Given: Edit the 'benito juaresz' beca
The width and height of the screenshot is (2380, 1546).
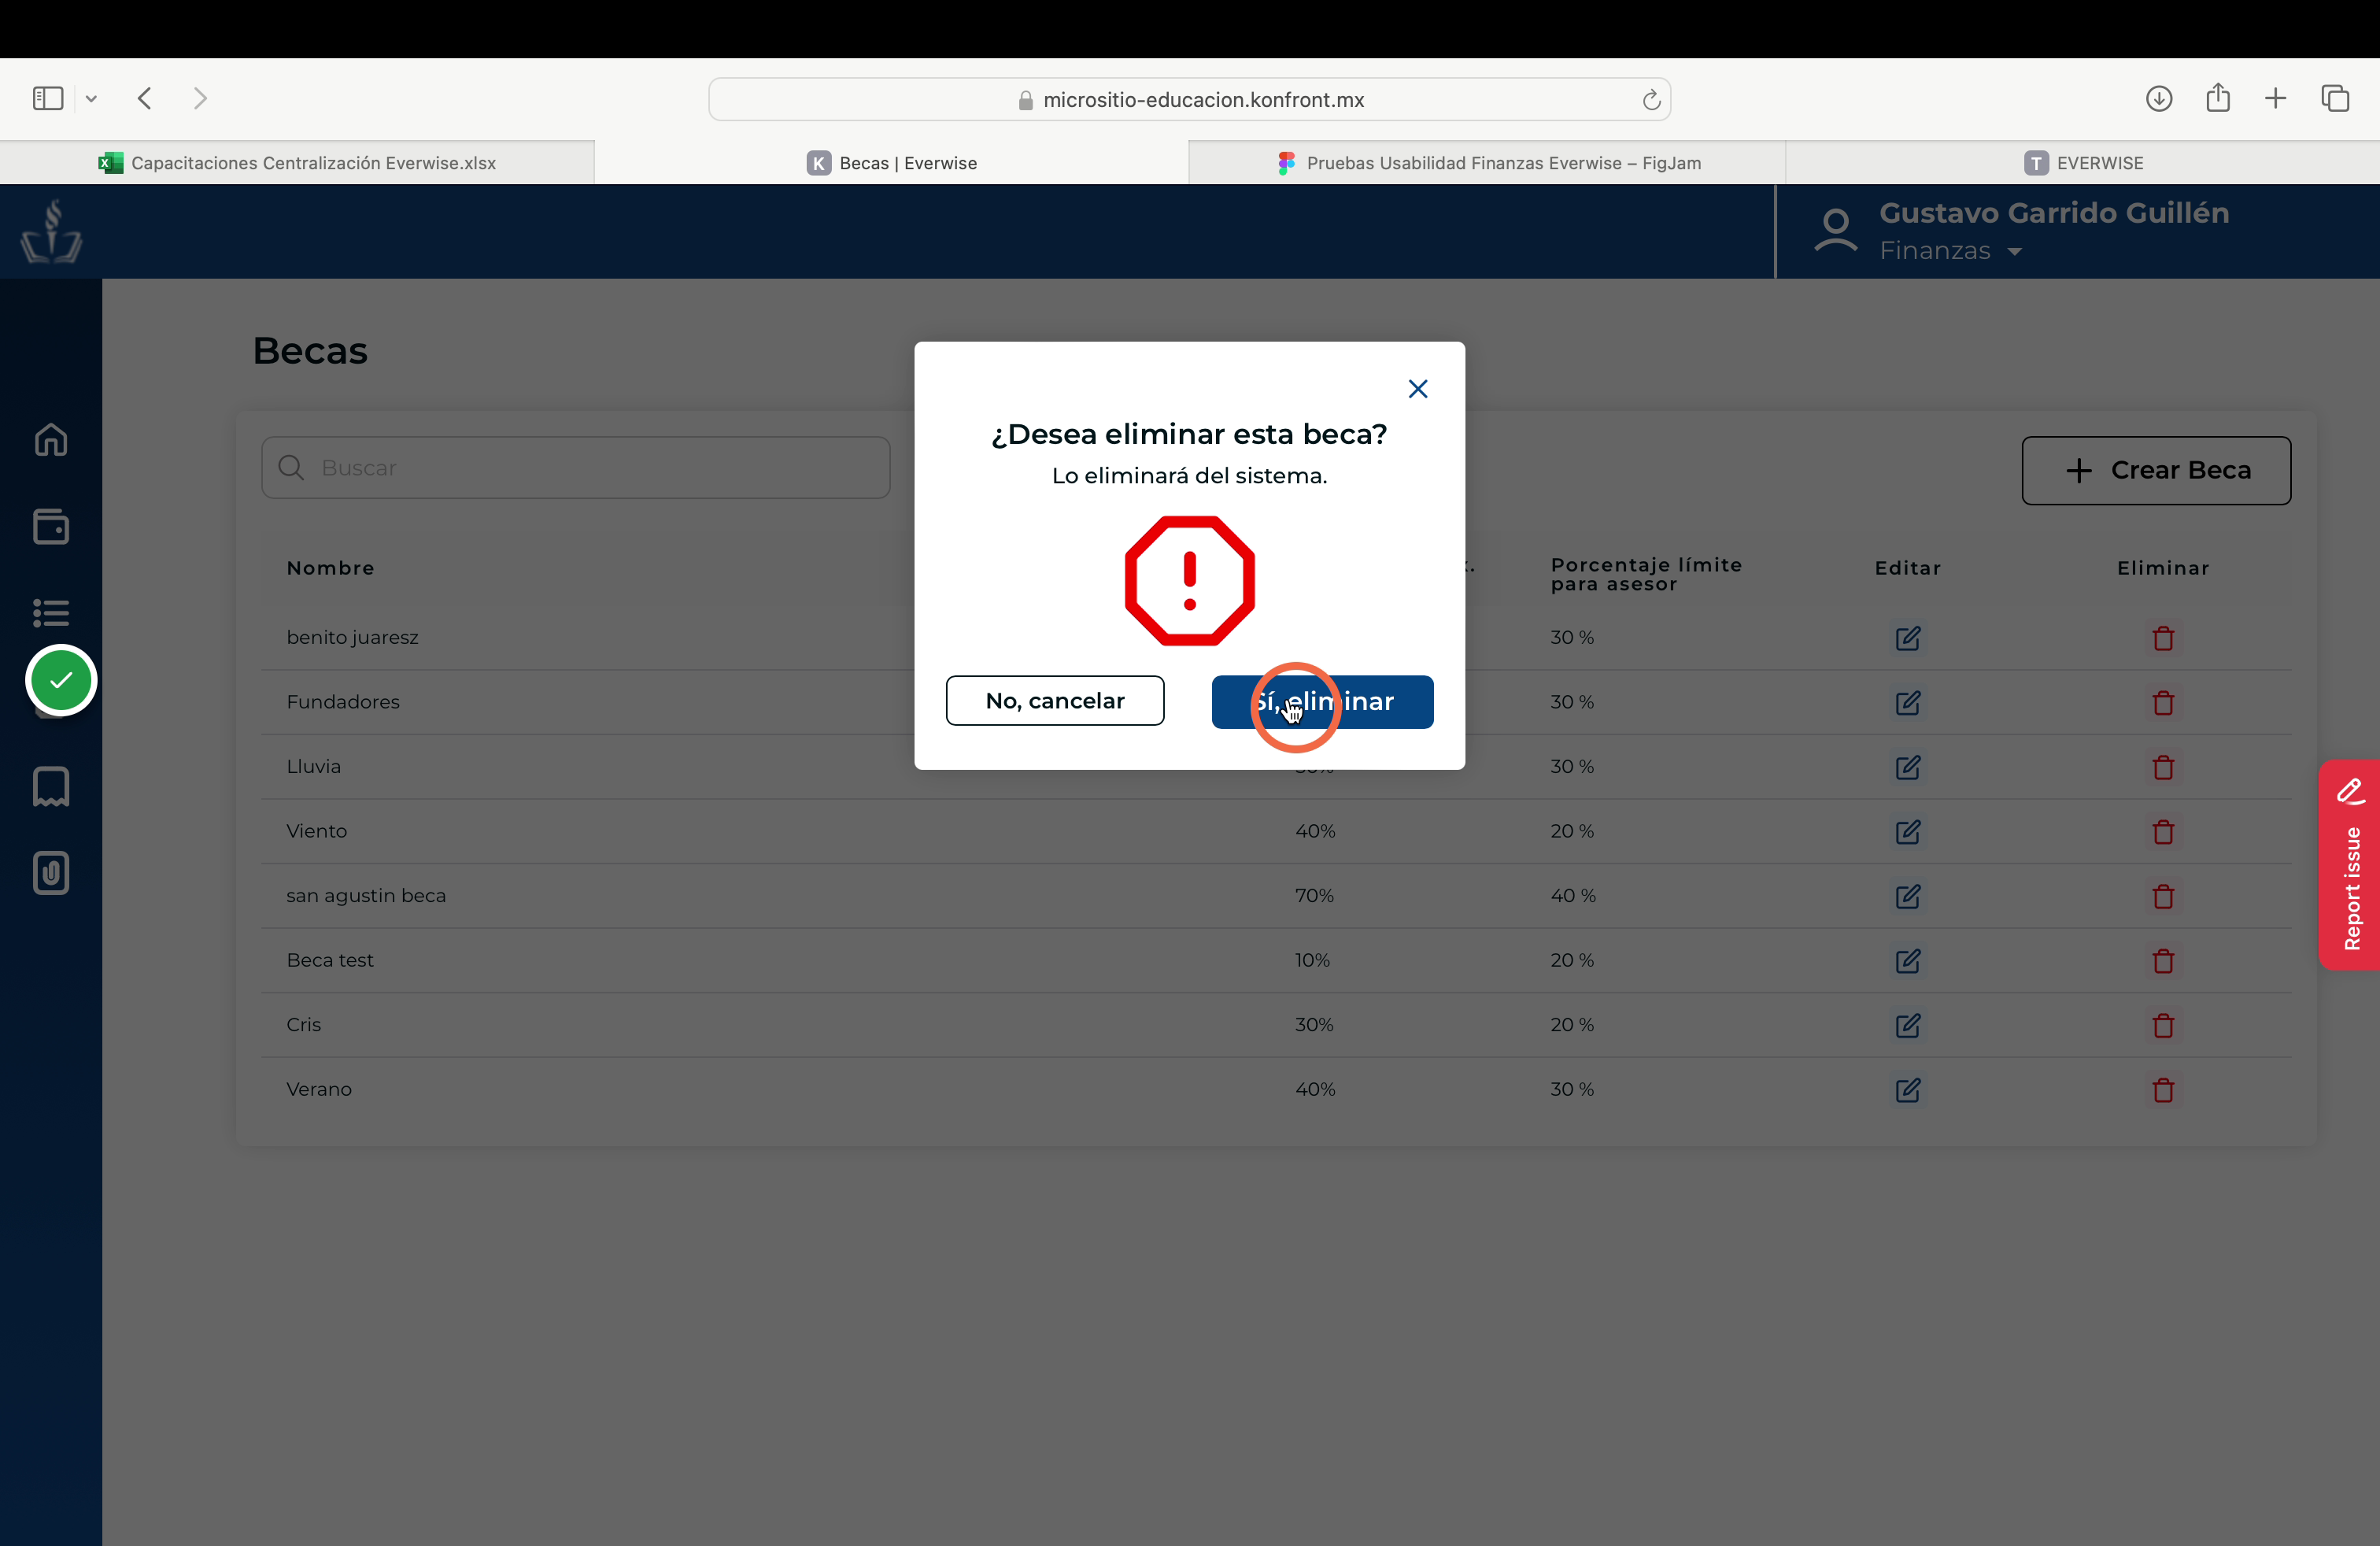Looking at the screenshot, I should tap(1907, 638).
